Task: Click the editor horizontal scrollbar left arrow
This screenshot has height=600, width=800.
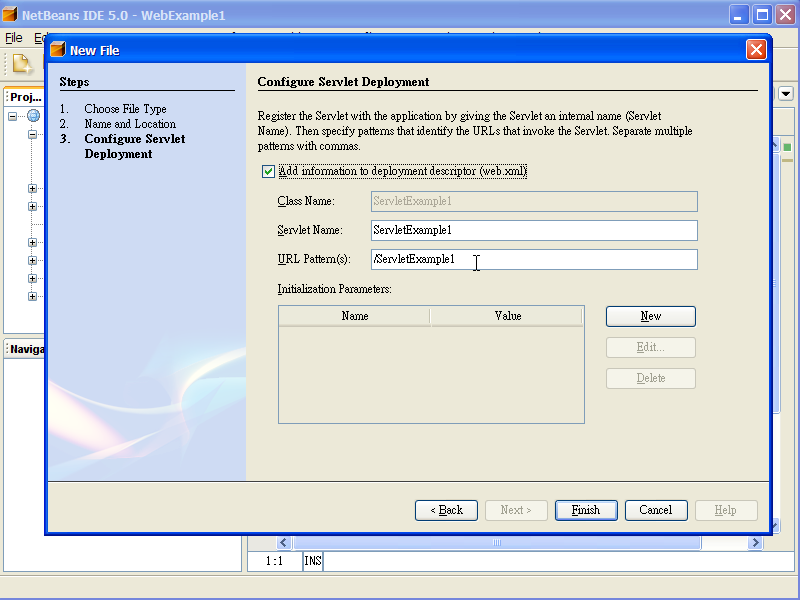Action: point(284,542)
